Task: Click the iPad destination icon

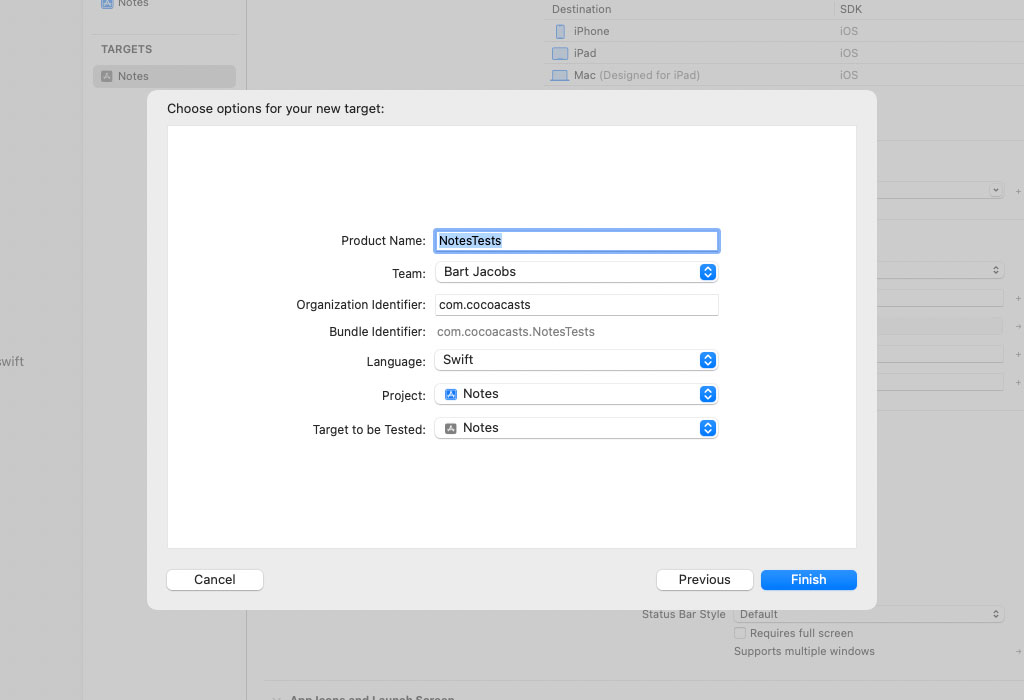Action: pos(560,54)
